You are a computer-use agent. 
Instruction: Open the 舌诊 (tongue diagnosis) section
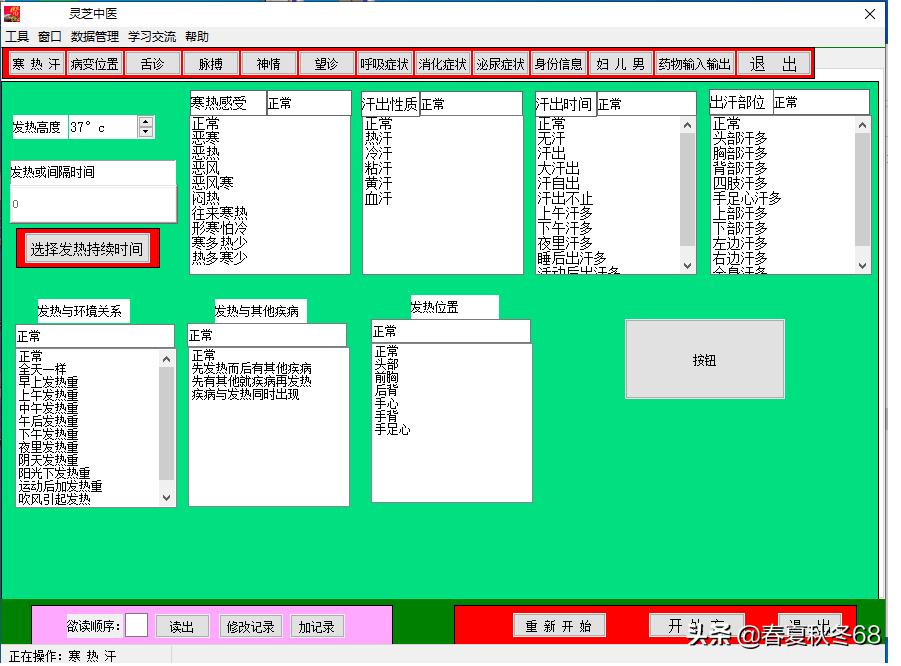[152, 62]
